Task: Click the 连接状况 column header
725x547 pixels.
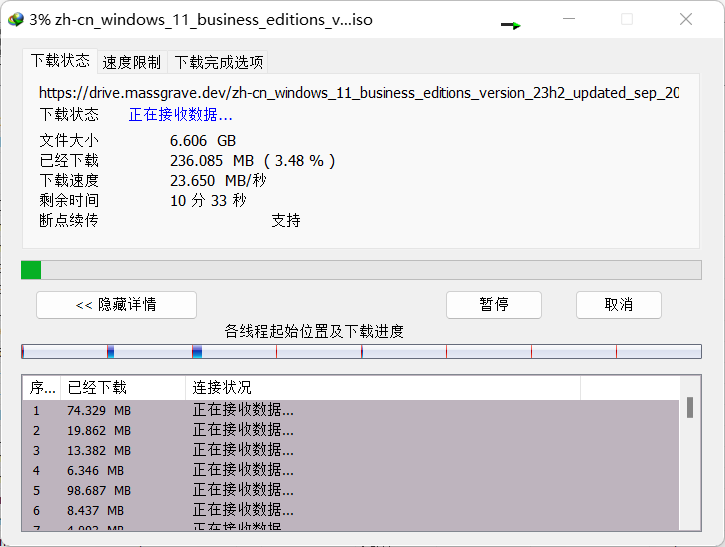Action: coord(383,387)
